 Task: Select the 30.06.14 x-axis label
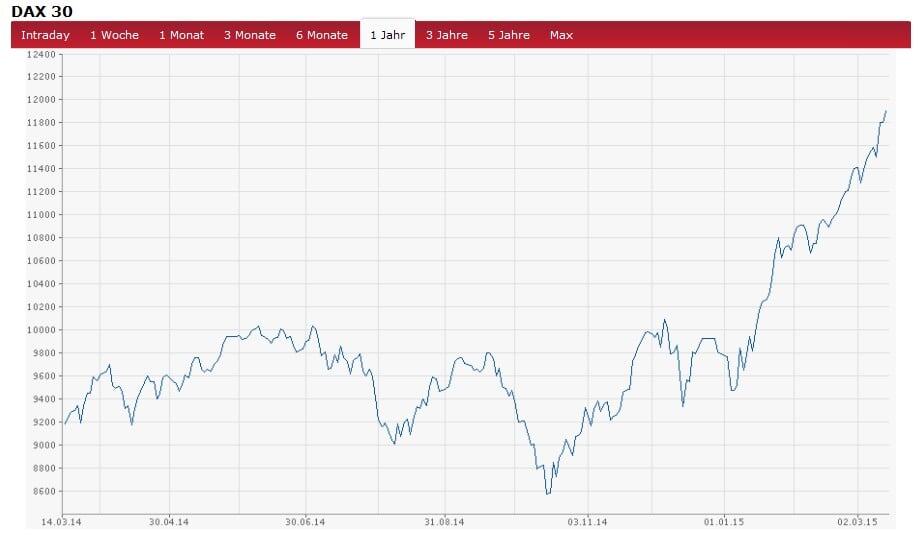306,521
